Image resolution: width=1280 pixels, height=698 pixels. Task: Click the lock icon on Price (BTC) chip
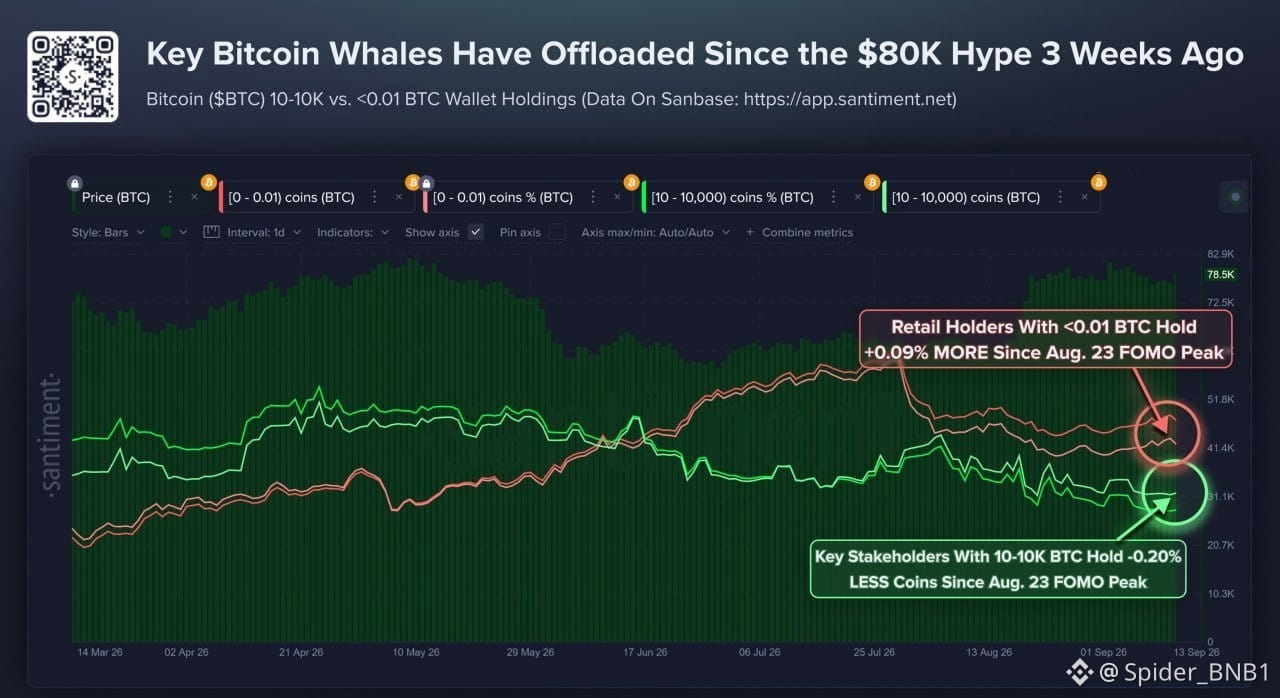point(74,183)
